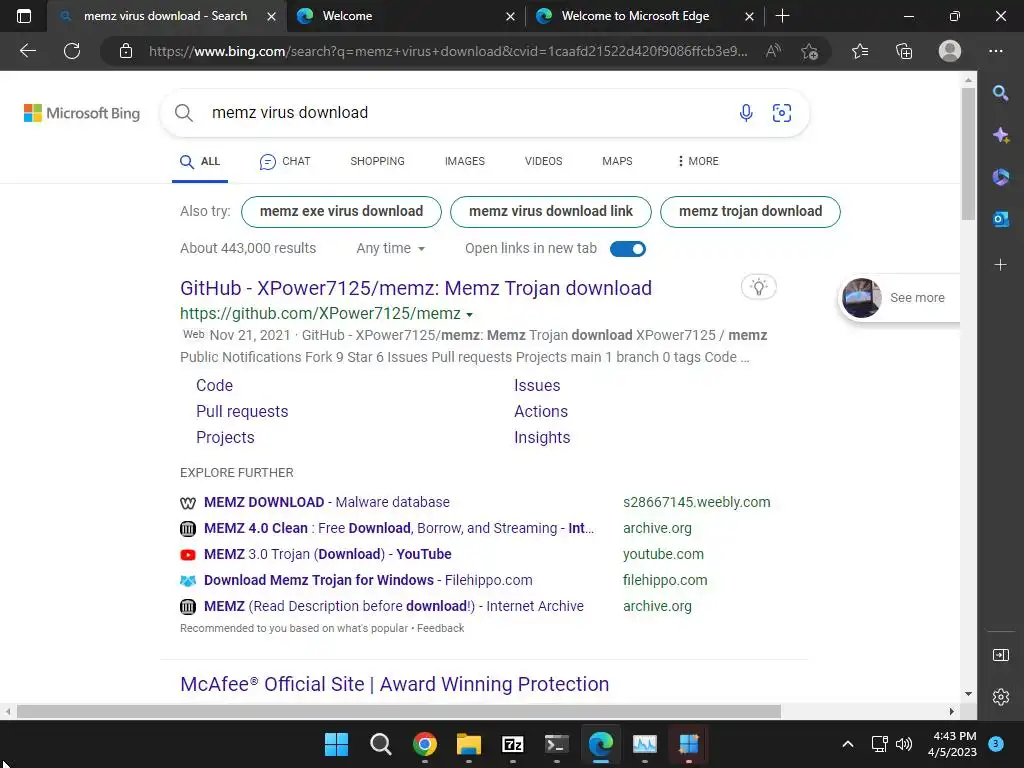This screenshot has width=1024, height=768.
Task: Expand the Any time filter
Action: click(x=391, y=248)
